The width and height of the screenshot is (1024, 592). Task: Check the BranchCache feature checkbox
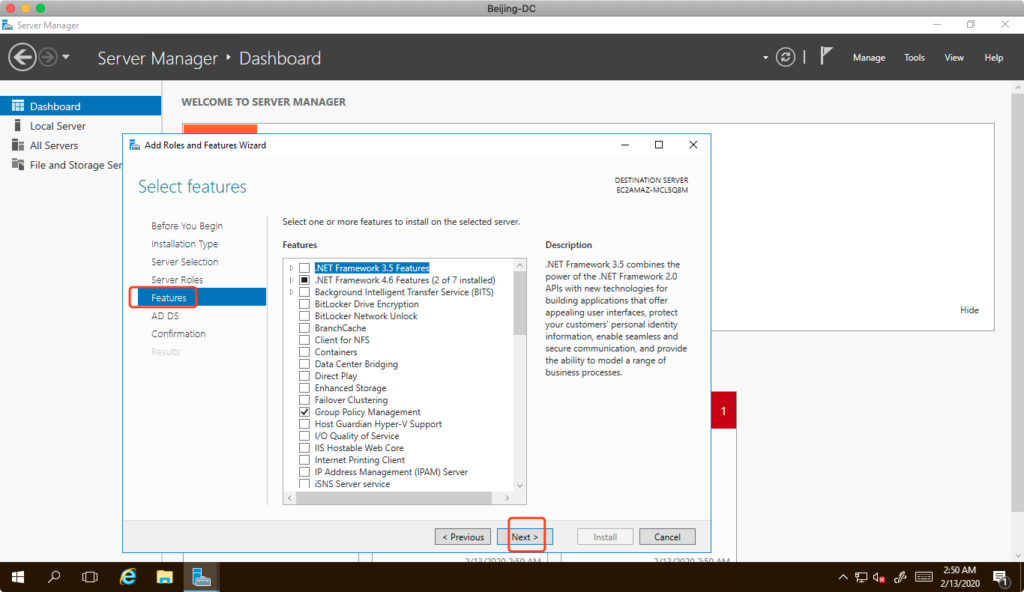click(x=304, y=328)
